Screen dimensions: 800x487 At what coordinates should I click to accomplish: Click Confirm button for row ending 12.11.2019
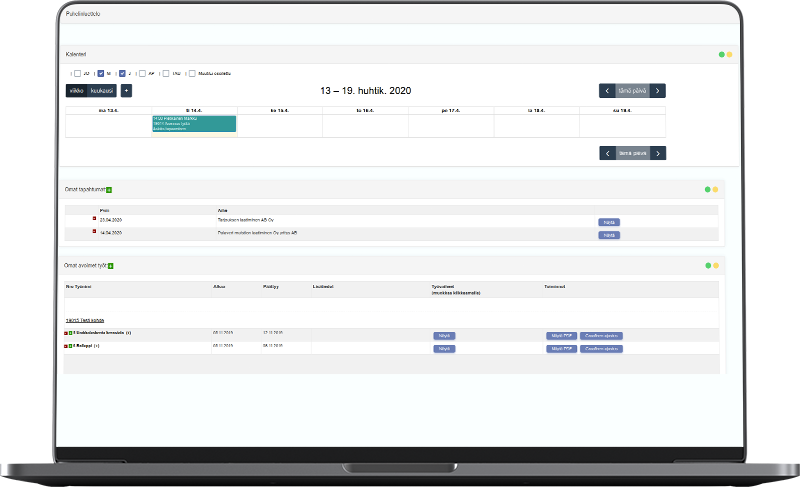[602, 336]
